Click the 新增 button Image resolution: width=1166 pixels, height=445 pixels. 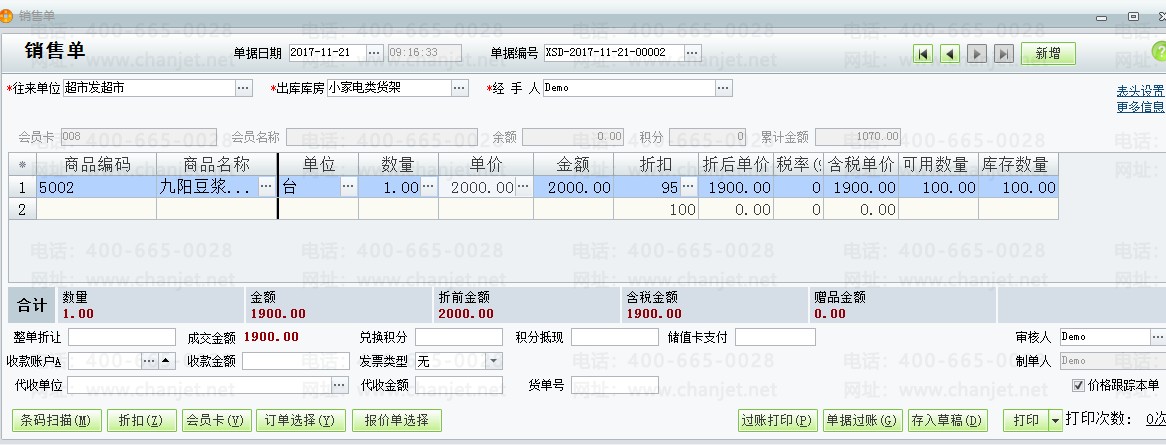point(1048,54)
